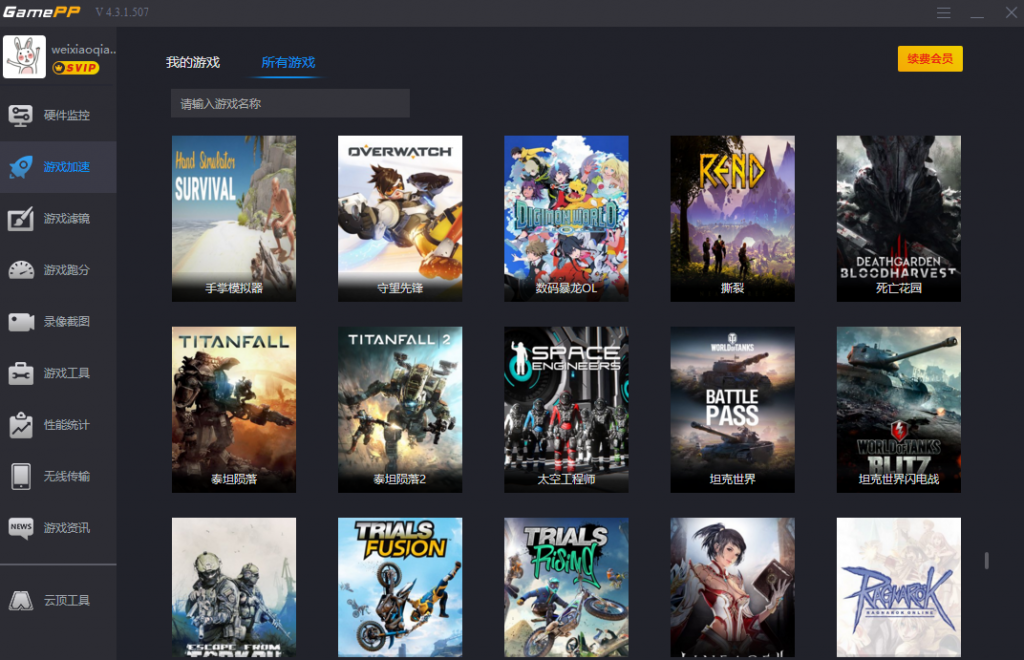1024x660 pixels.
Task: Select the 守望先锋 Overwatch game cover
Action: tap(400, 219)
